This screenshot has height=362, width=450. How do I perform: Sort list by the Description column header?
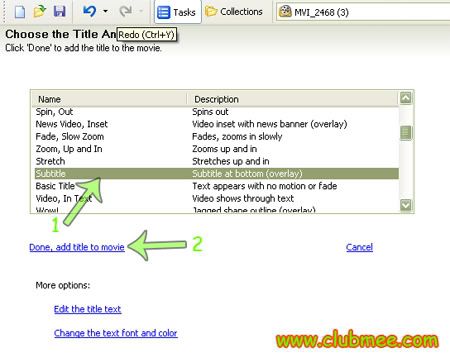[x=293, y=99]
